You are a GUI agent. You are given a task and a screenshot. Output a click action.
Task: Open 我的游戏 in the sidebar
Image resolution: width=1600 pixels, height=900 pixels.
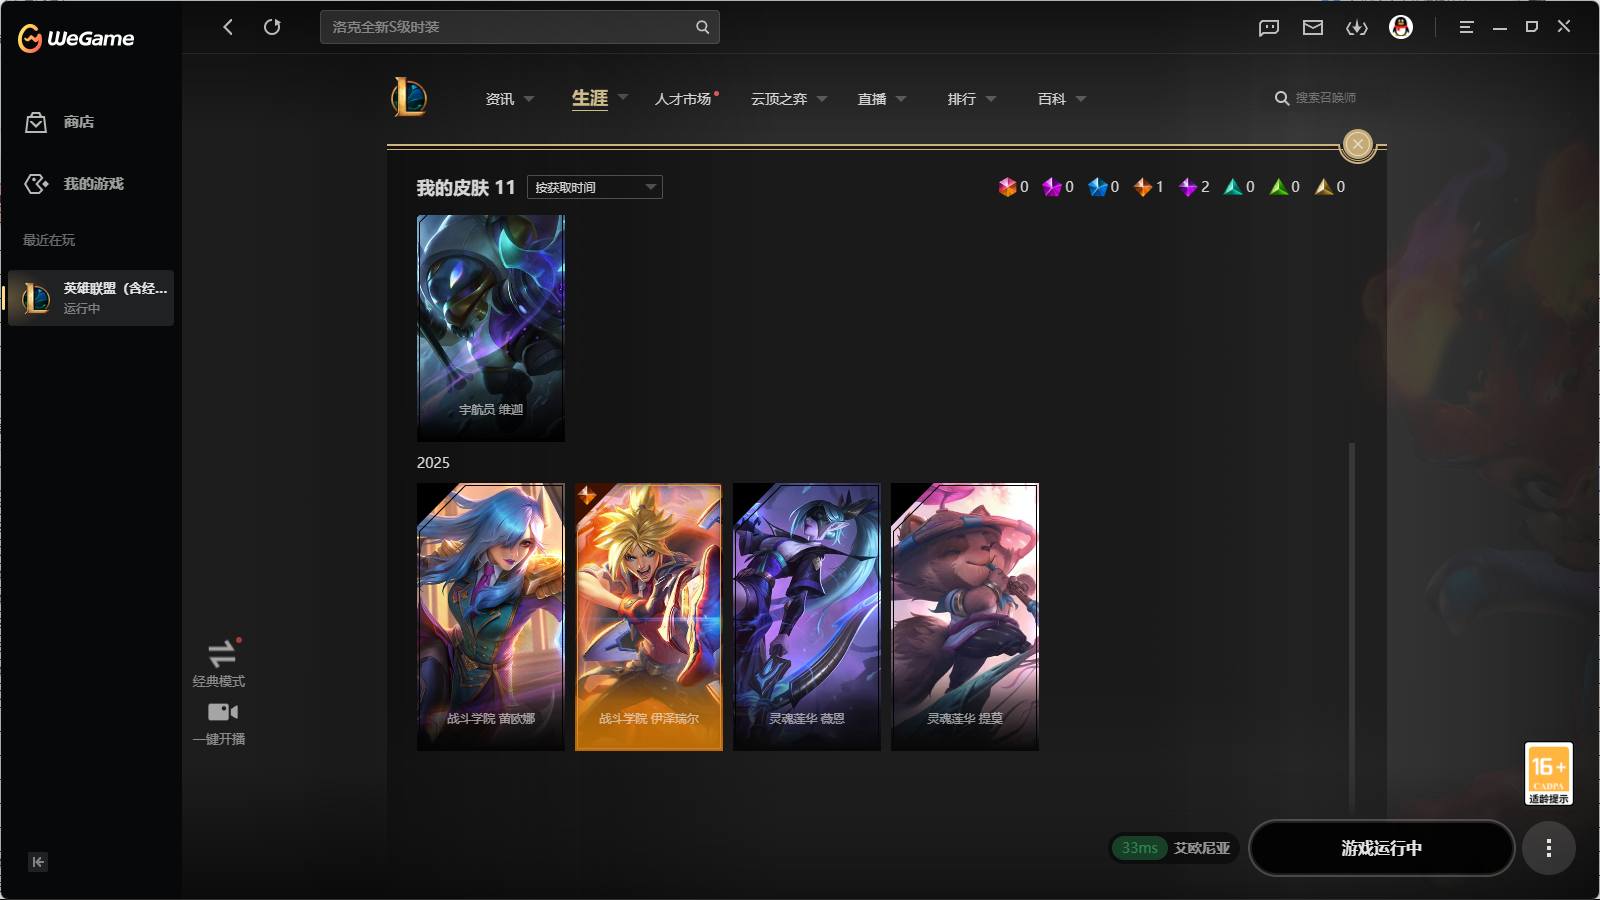pyautogui.click(x=74, y=184)
